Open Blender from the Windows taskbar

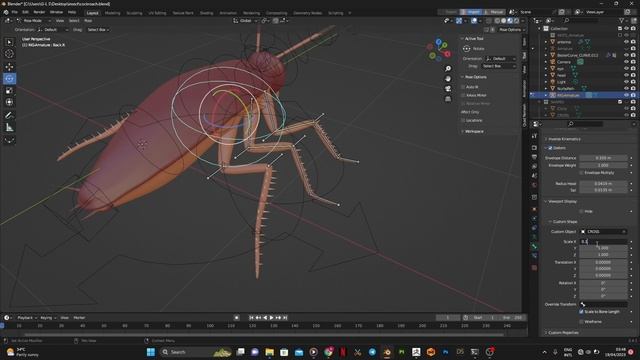[x=387, y=352]
